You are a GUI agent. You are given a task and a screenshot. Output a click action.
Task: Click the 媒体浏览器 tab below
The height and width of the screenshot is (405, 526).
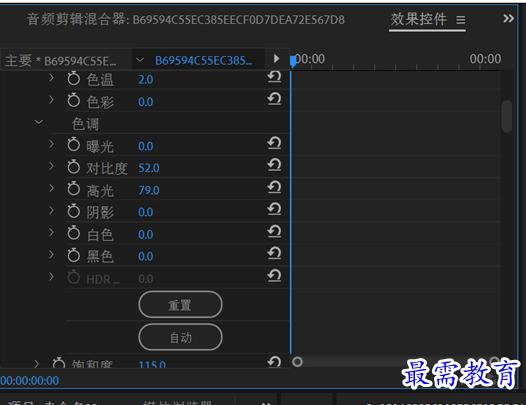point(177,402)
